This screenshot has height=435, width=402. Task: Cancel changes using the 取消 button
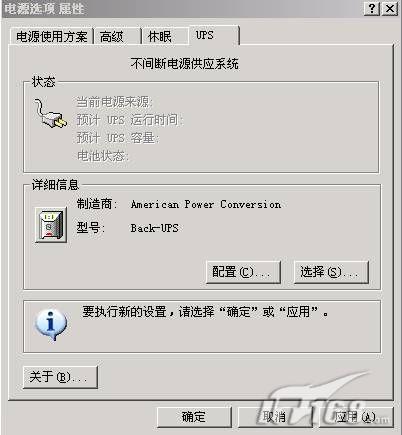click(275, 417)
